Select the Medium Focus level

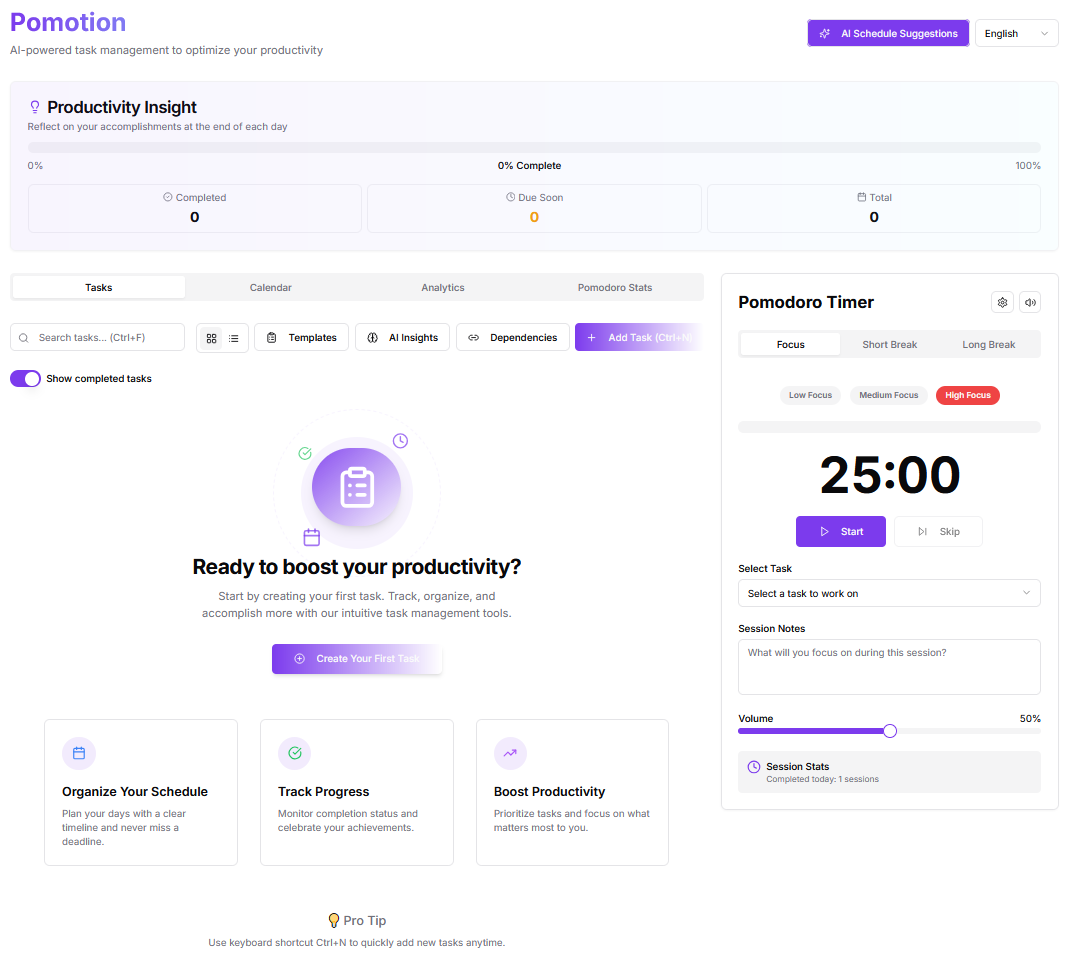[888, 395]
